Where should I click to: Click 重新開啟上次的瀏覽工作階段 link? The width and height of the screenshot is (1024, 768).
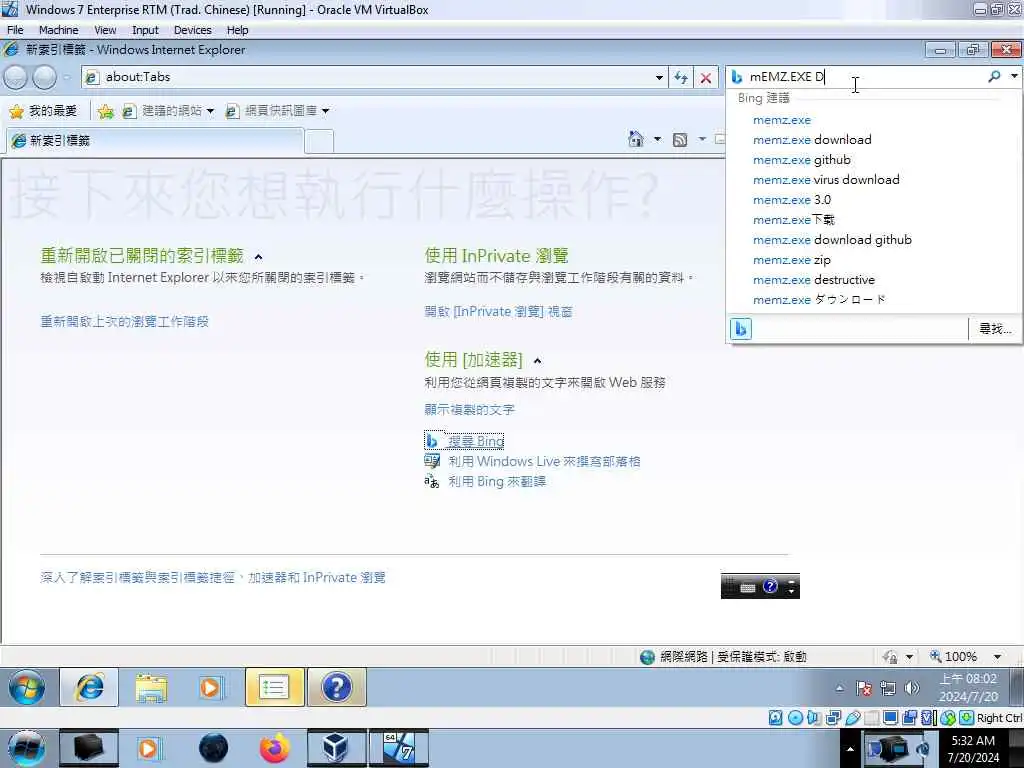[x=125, y=321]
